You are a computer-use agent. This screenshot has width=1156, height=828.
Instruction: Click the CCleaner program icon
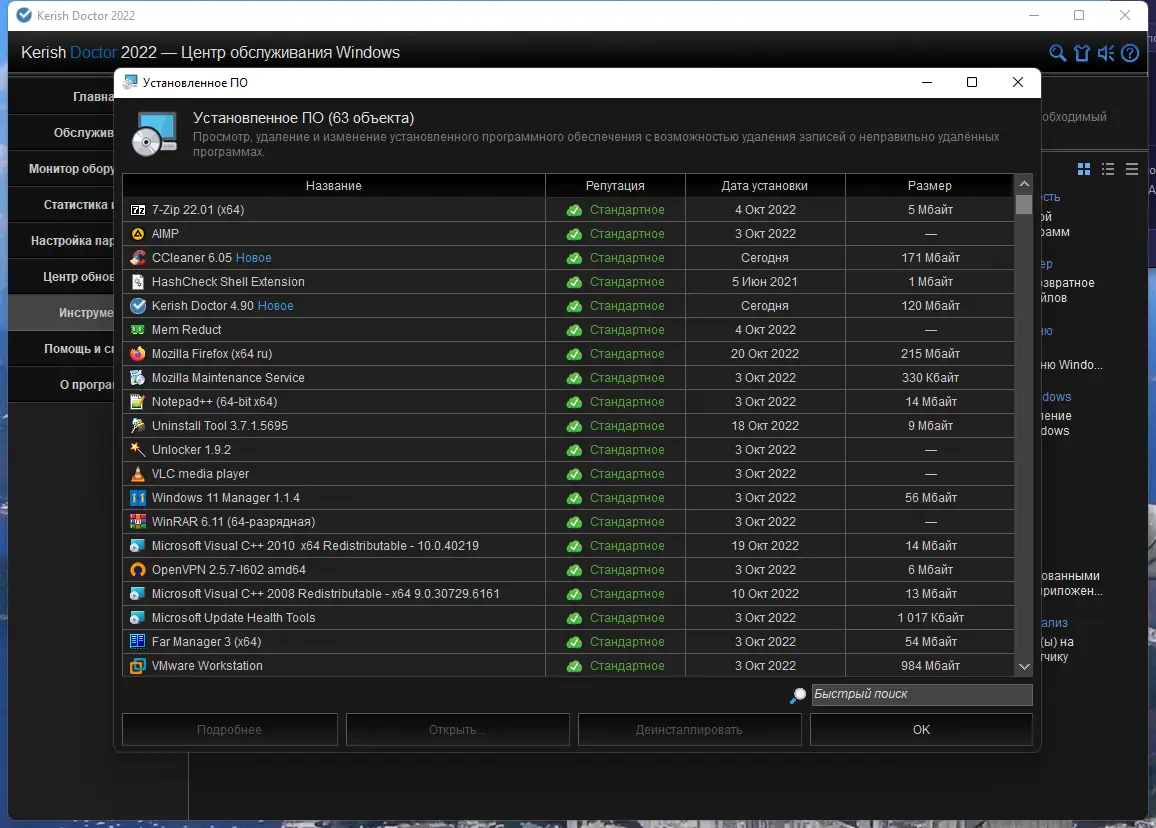[138, 258]
